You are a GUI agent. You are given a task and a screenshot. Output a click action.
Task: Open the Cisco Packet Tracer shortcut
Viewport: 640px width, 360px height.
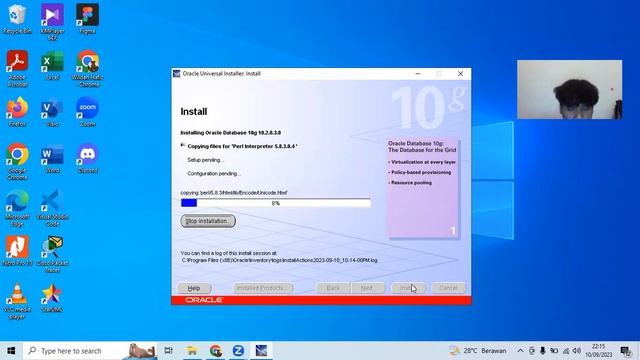[x=52, y=254]
